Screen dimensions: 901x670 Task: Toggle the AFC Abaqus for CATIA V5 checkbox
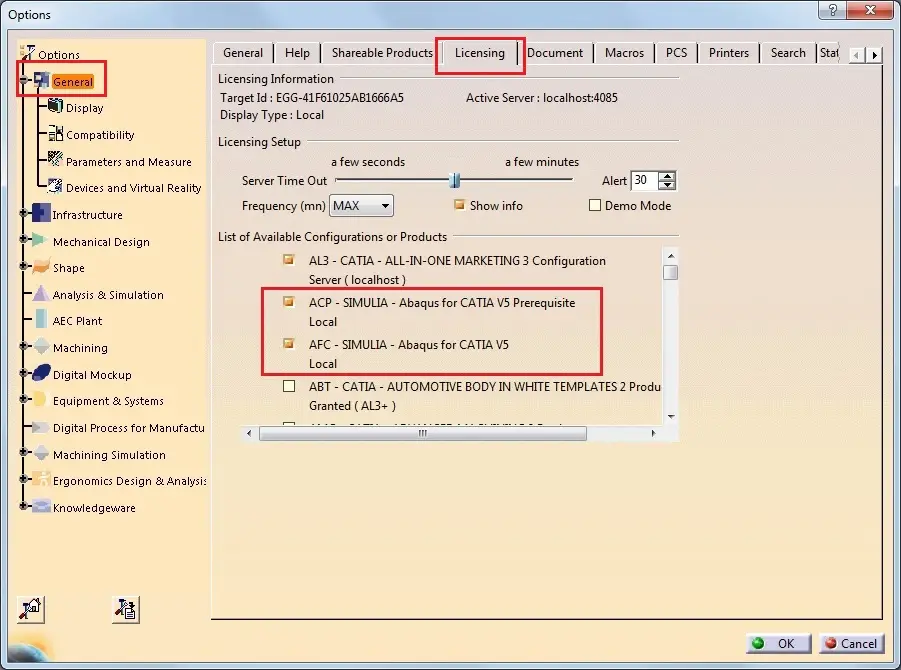click(289, 344)
